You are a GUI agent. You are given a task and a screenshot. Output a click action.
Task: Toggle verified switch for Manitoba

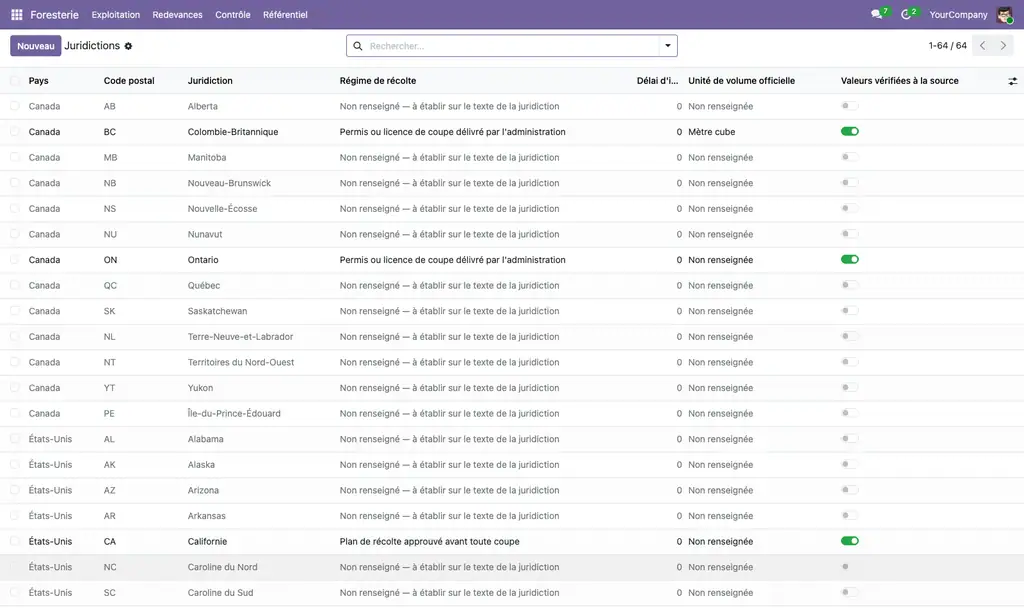[850, 157]
